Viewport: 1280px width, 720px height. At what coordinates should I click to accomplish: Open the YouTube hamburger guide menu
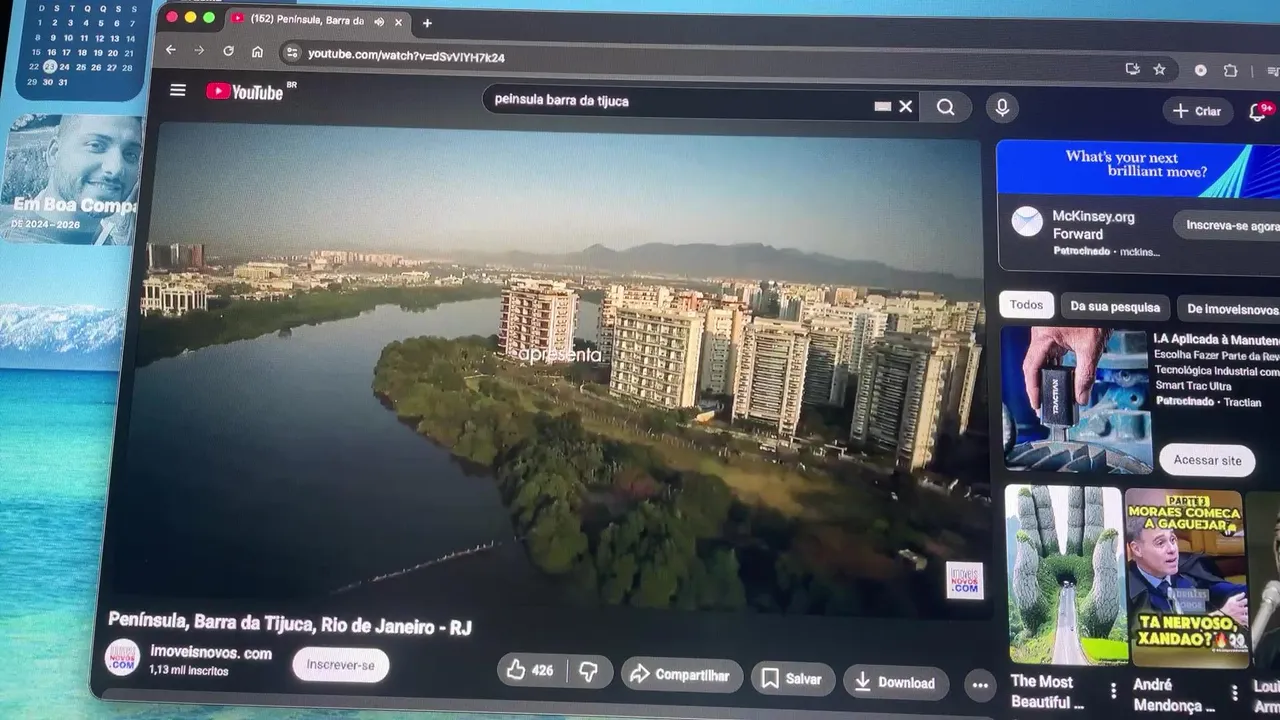click(x=178, y=90)
